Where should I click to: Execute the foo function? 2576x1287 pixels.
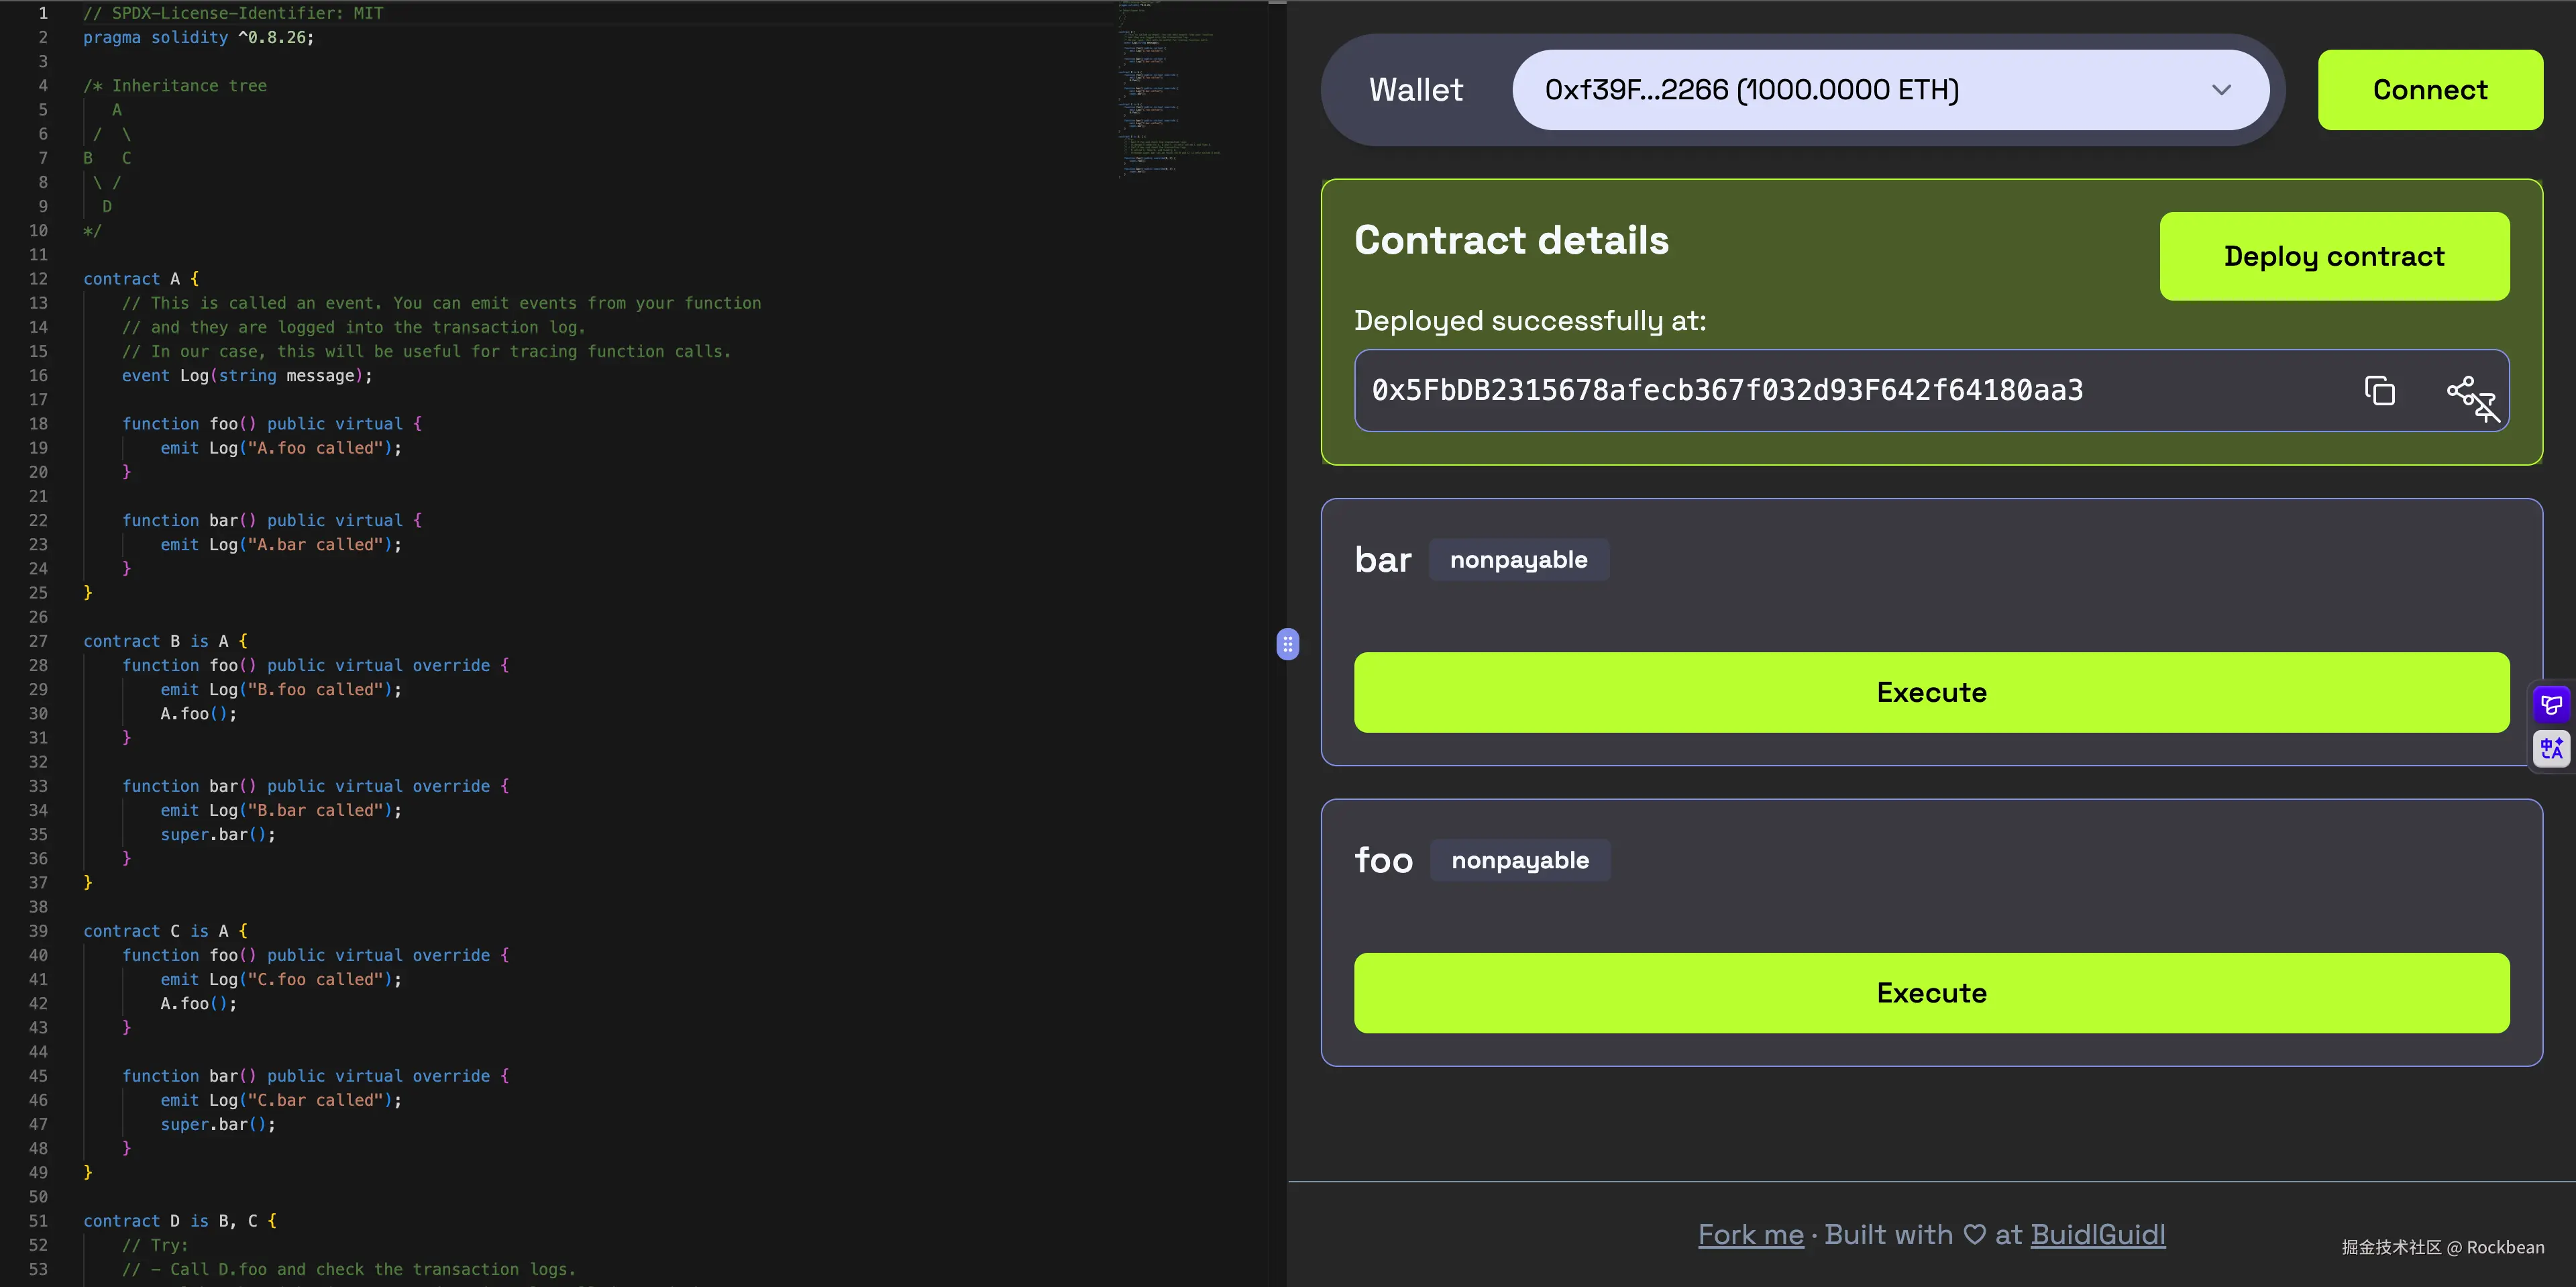[x=1930, y=992]
